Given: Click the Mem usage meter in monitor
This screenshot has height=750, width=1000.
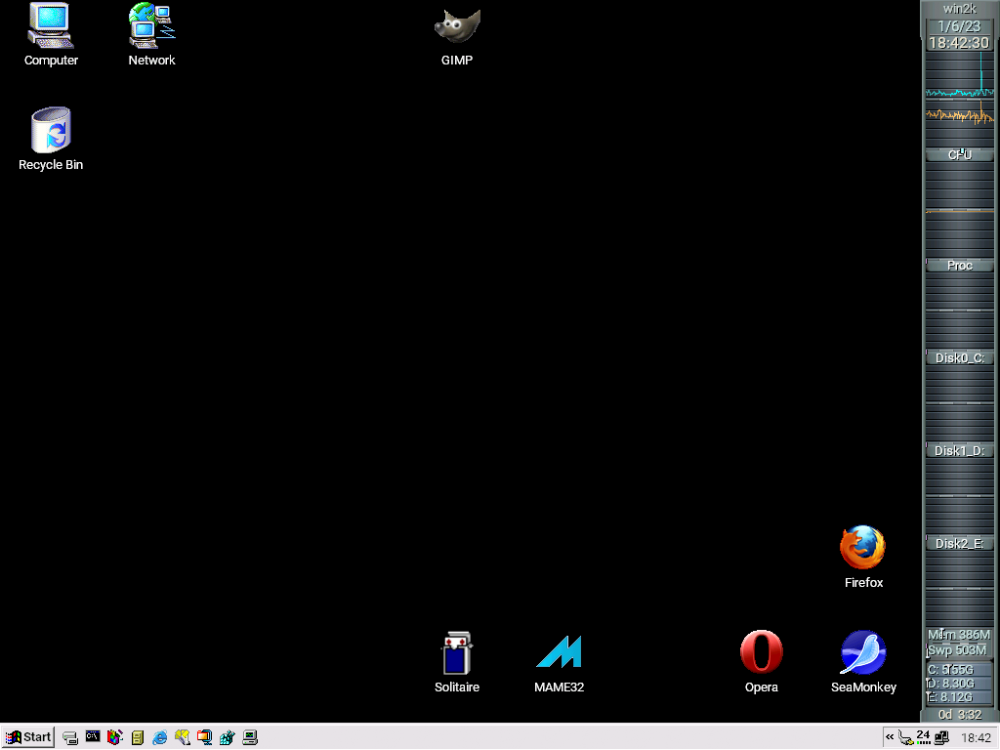Looking at the screenshot, I should coord(959,634).
